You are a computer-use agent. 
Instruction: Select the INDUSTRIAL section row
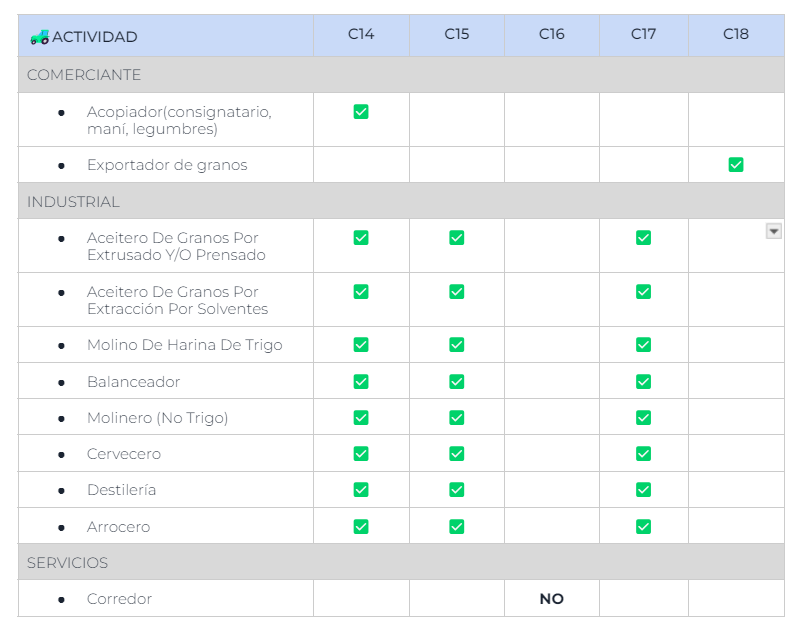(73, 202)
